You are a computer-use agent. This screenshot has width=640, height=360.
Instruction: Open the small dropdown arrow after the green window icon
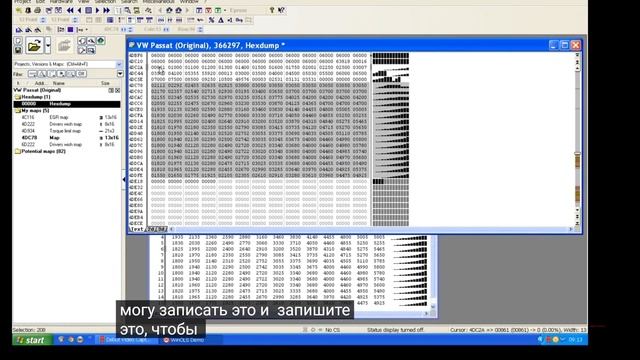click(x=225, y=10)
